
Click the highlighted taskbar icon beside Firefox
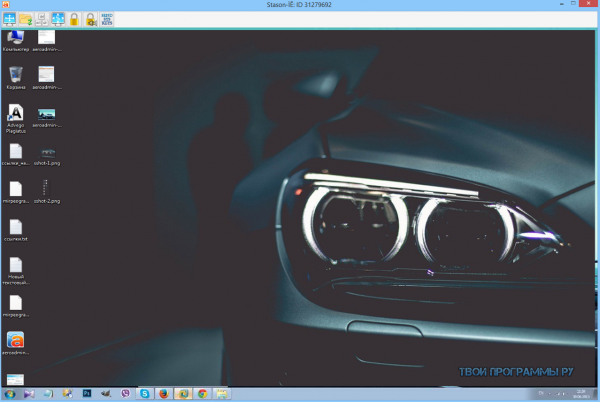(x=183, y=394)
